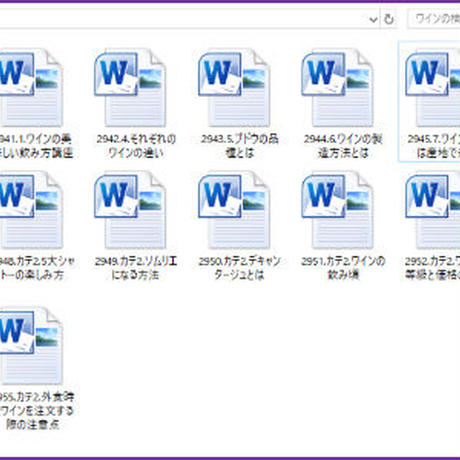
Task: Select Word file icon 2952.カテ2 等級と価格
Action: point(433,210)
